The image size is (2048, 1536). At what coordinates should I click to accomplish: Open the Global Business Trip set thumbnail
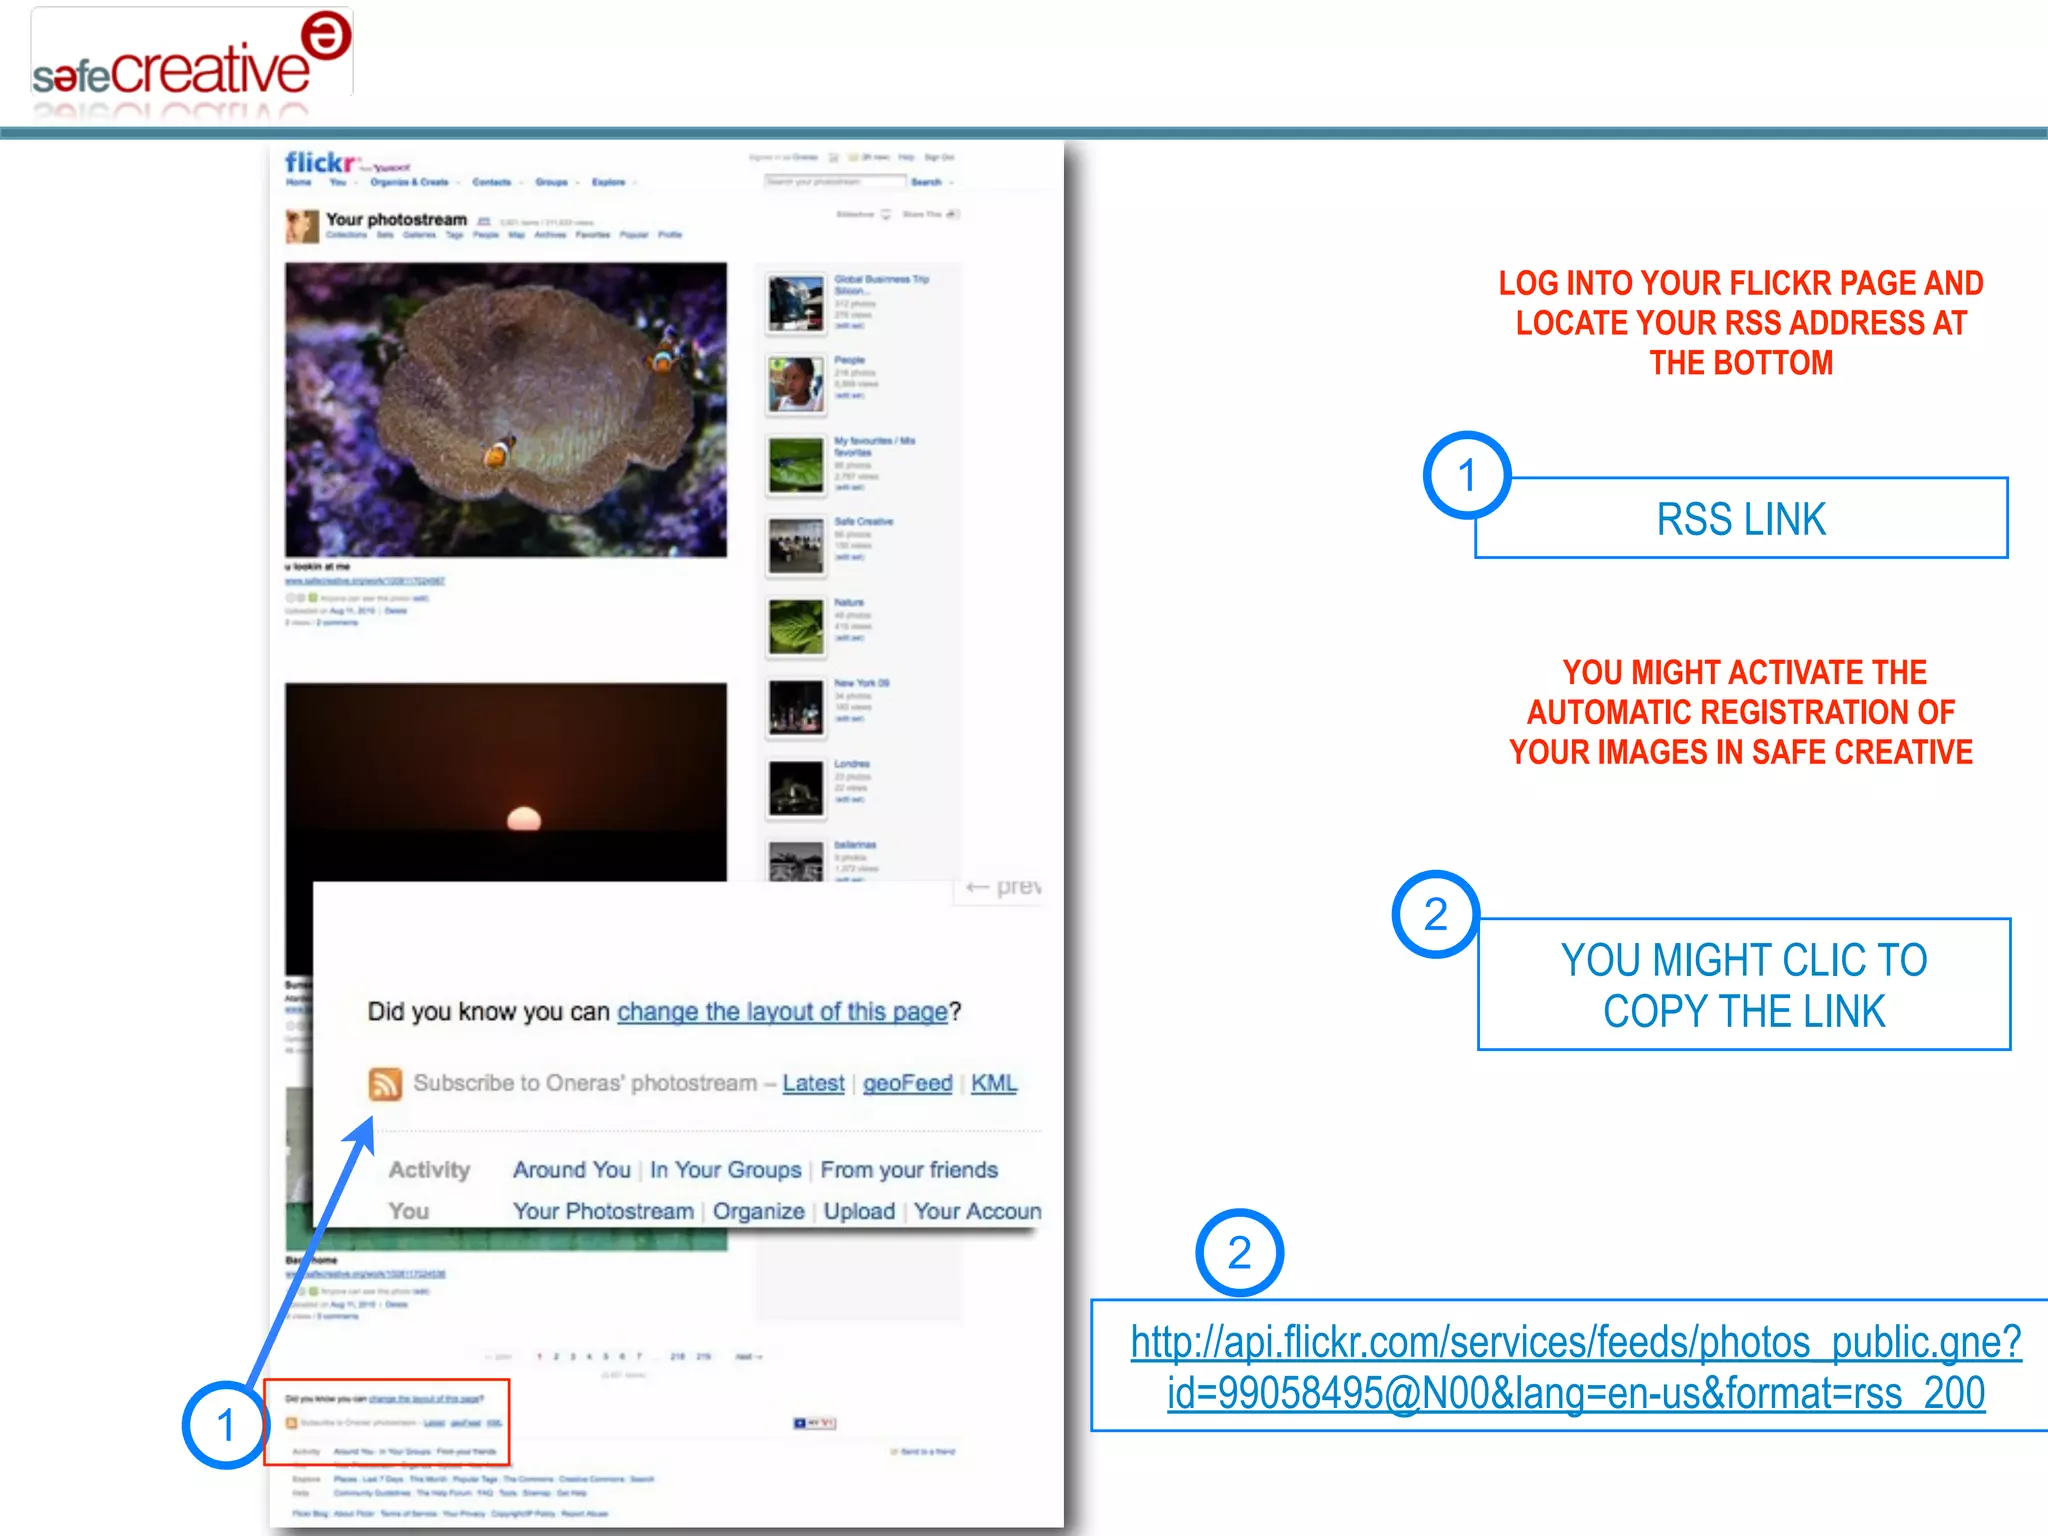click(796, 303)
